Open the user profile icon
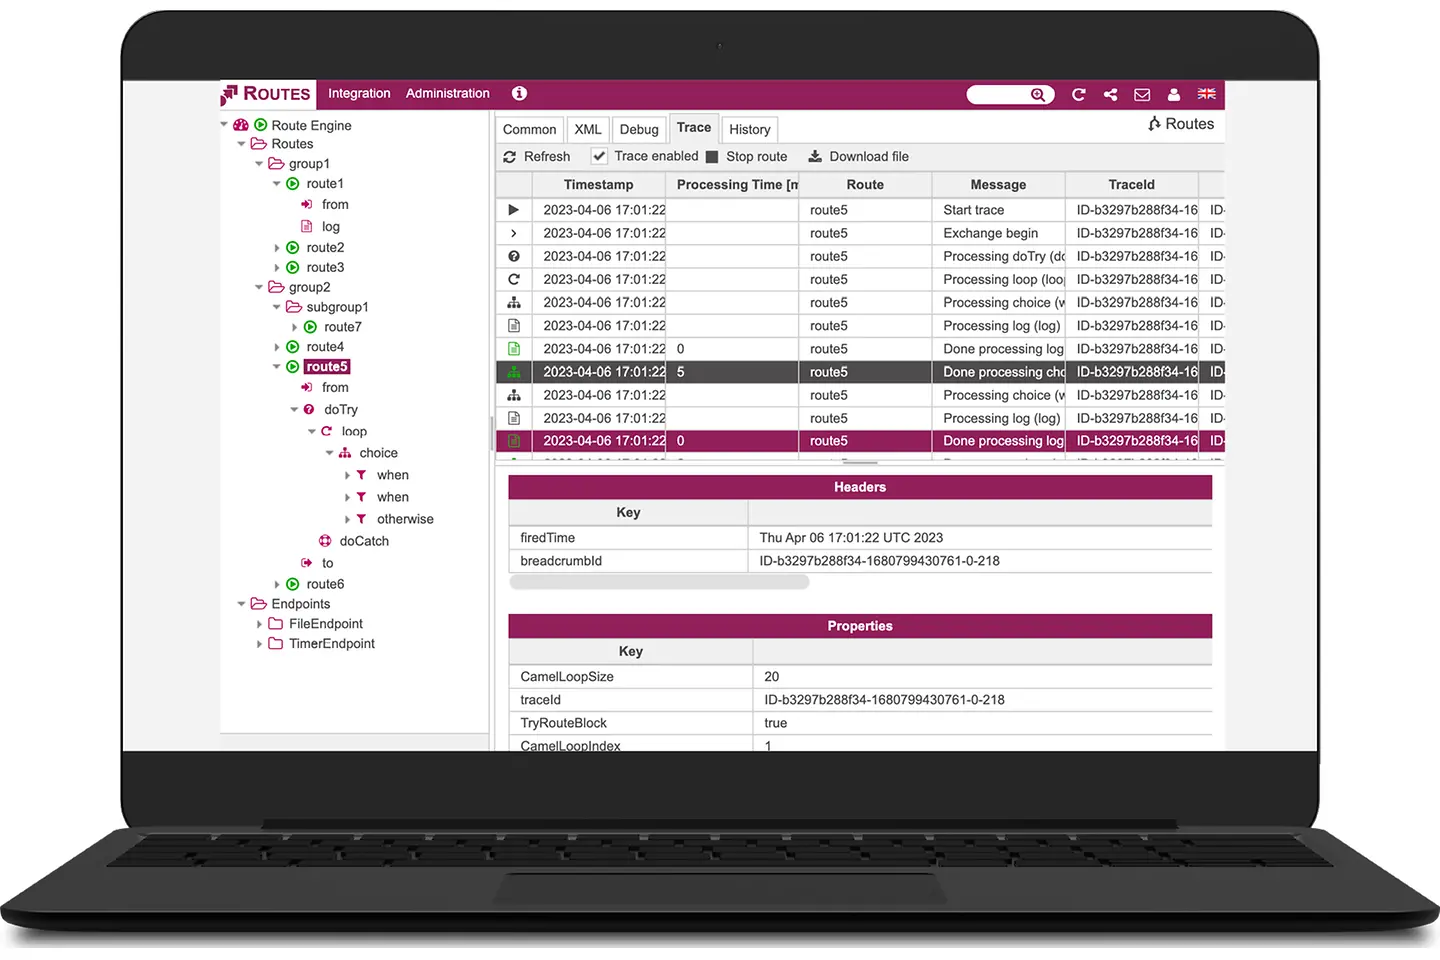Viewport: 1440px width, 960px height. click(x=1174, y=95)
